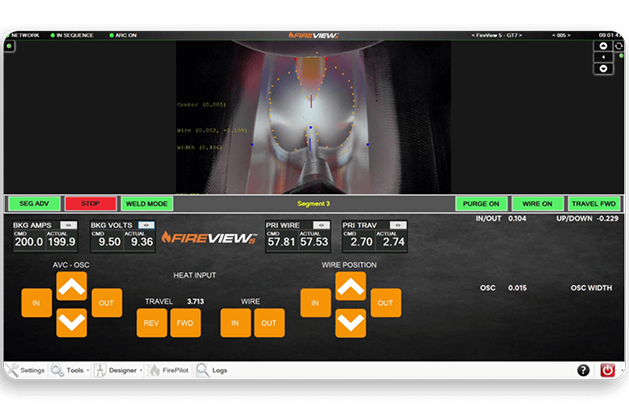Viewport: 629px width, 416px height.
Task: Click the Segment 3 status label
Action: point(314,203)
